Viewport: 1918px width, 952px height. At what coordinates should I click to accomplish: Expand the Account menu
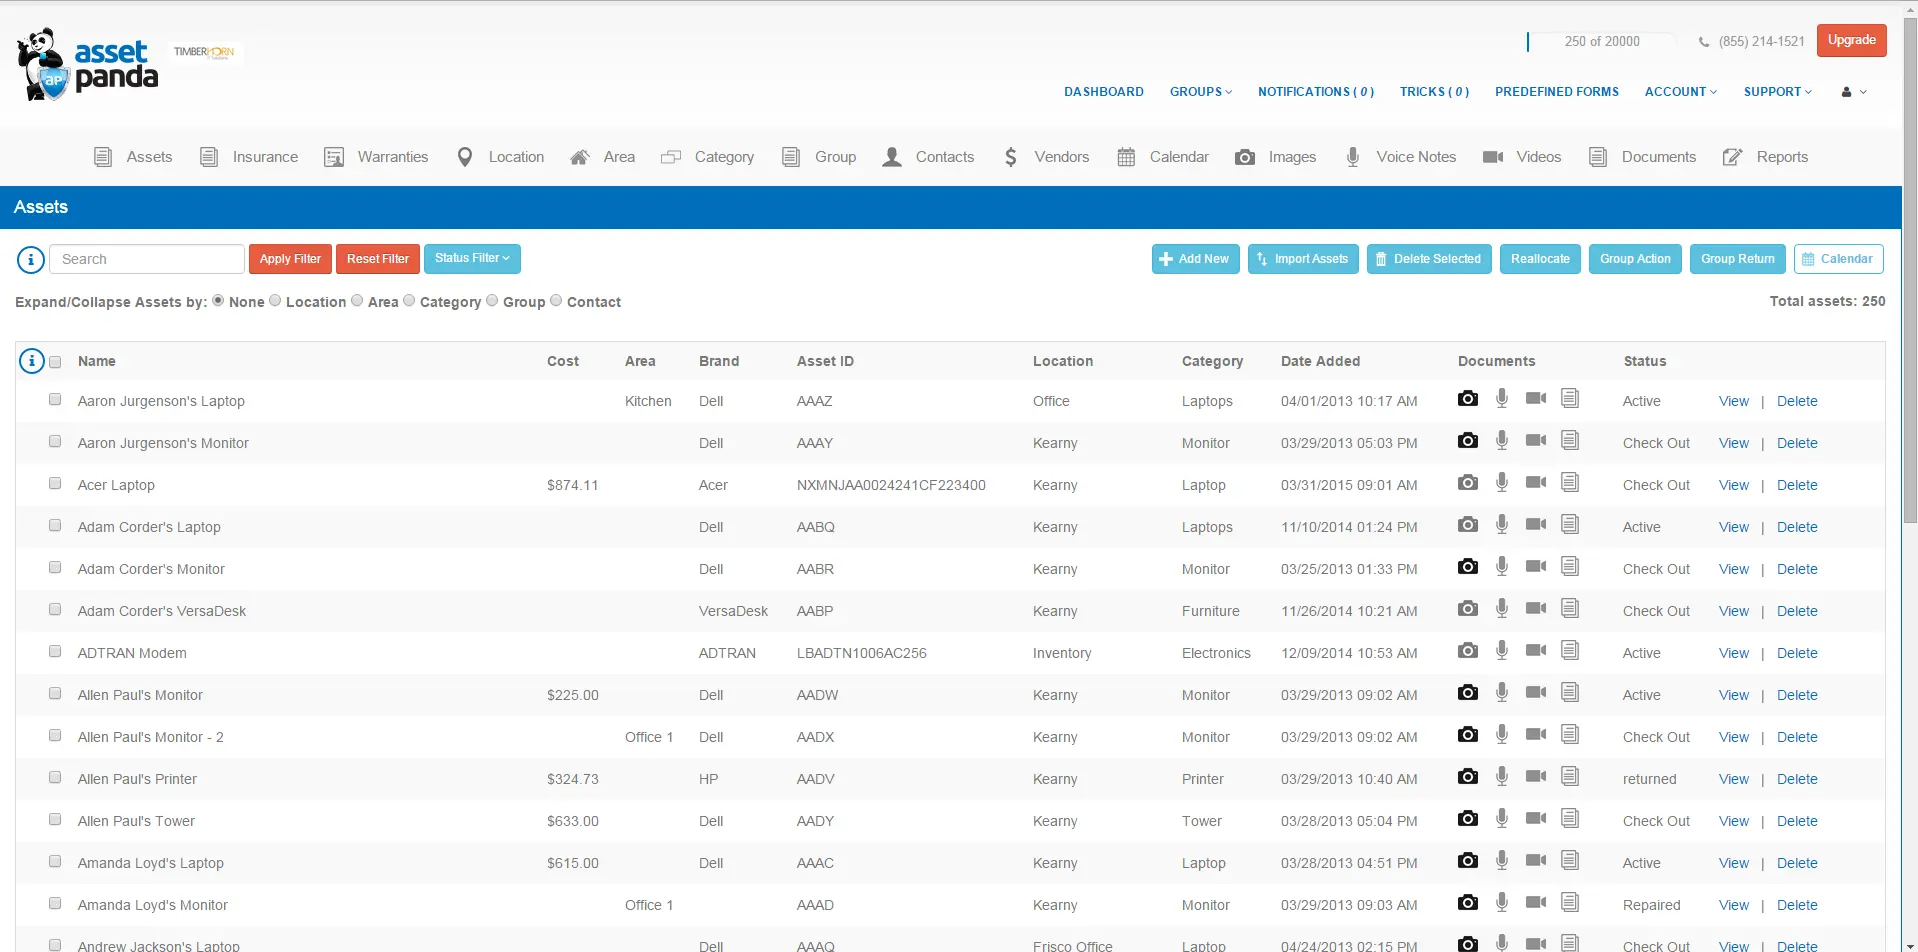point(1680,91)
